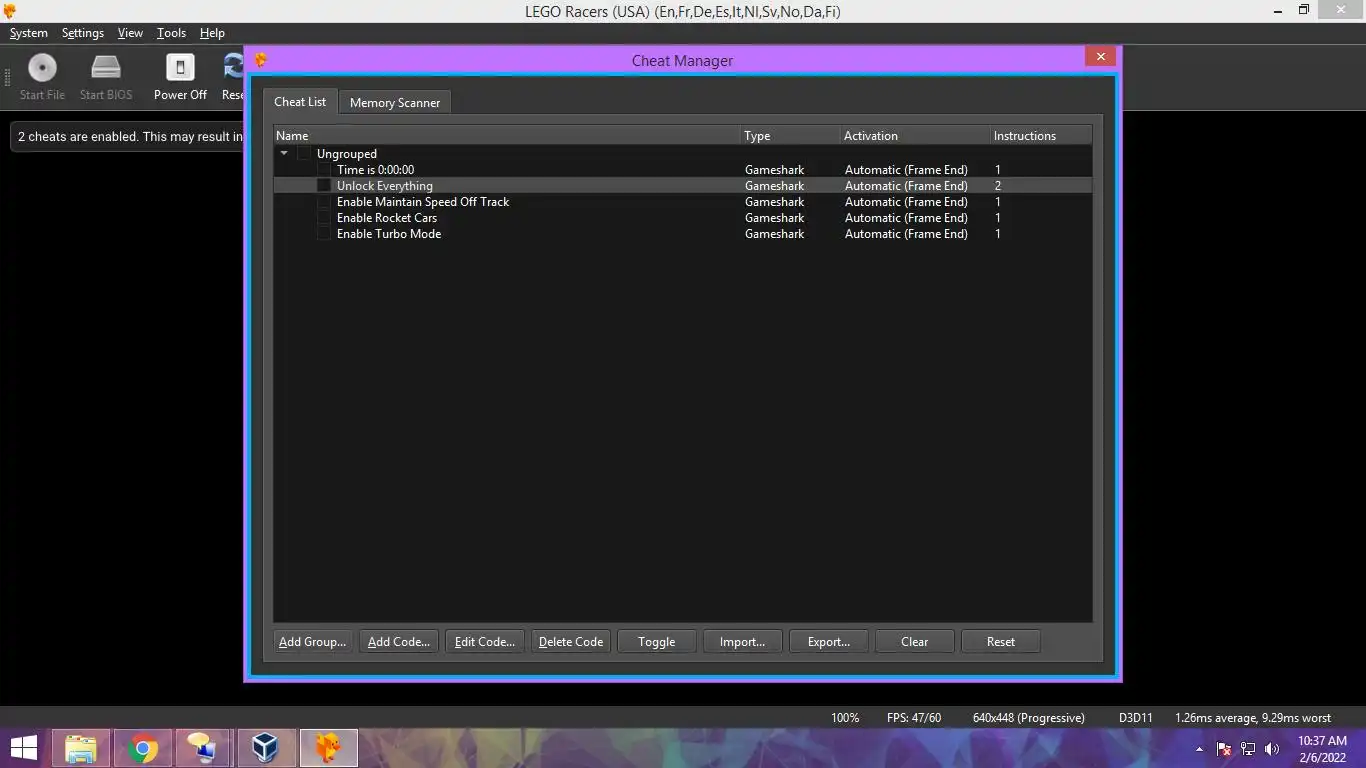Click the Add Group... button
Viewport: 1366px width, 768px height.
[x=312, y=642]
